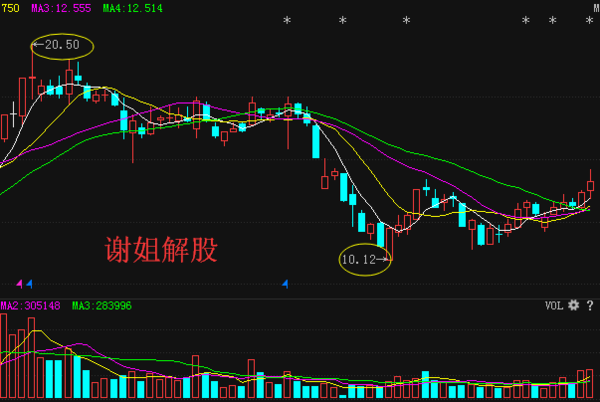This screenshot has height=402, width=600.
Task: Click the M letter at top-right corner
Action: tap(595, 8)
